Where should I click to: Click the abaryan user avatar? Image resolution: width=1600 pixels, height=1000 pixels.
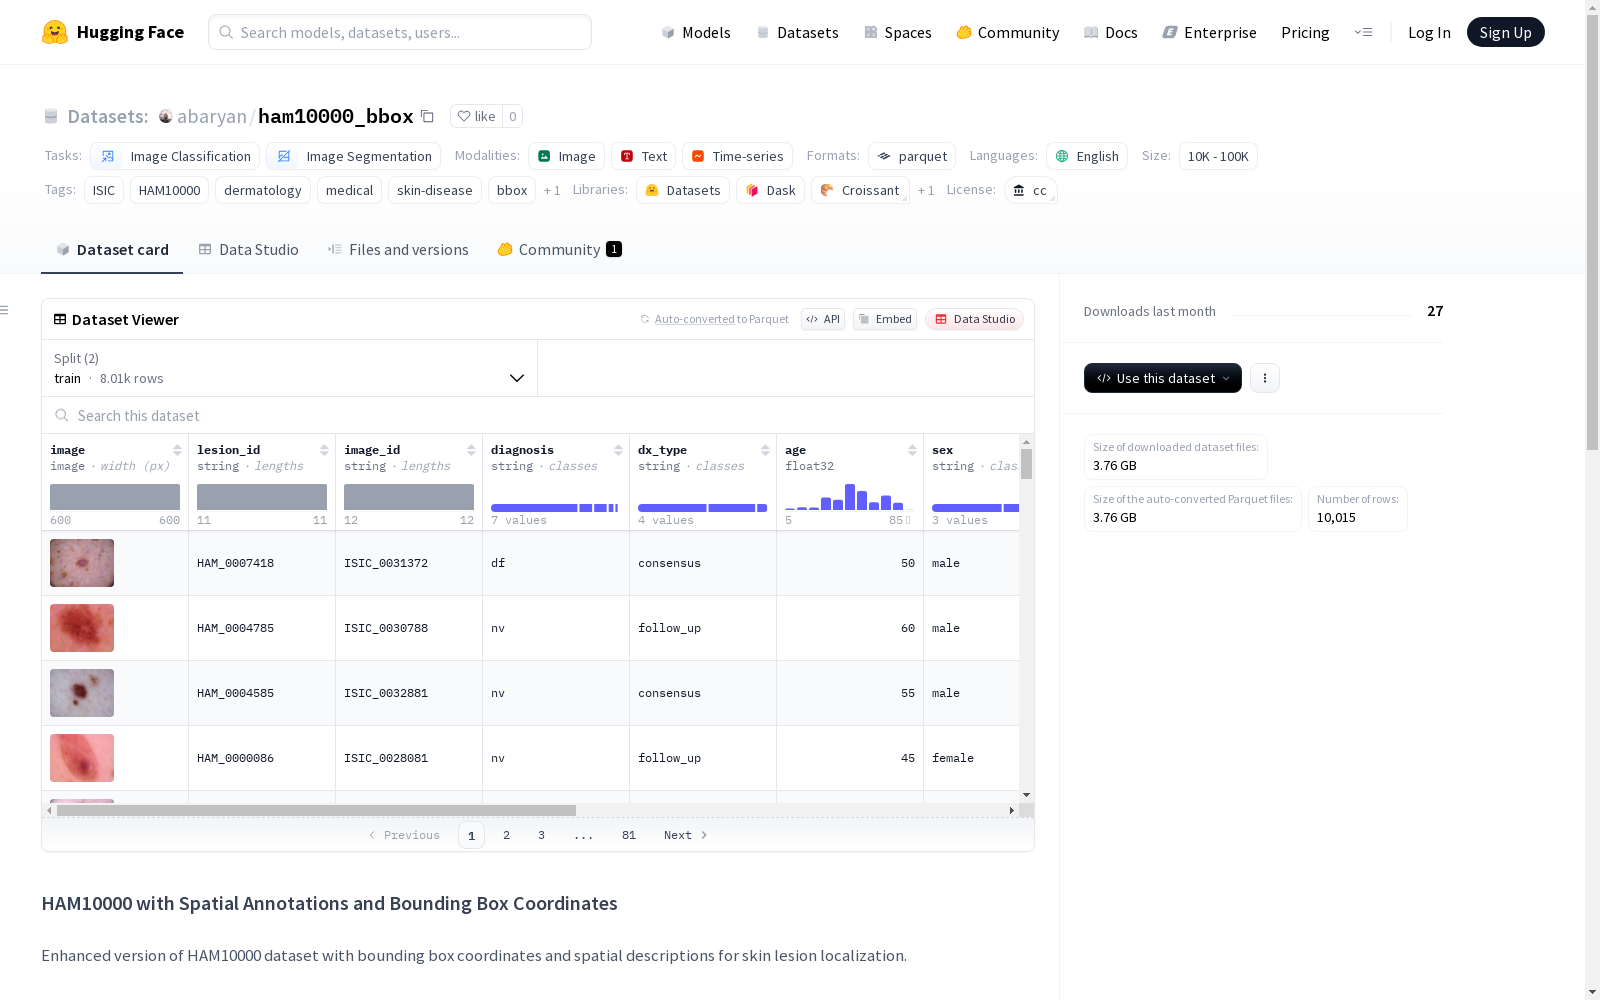(166, 116)
